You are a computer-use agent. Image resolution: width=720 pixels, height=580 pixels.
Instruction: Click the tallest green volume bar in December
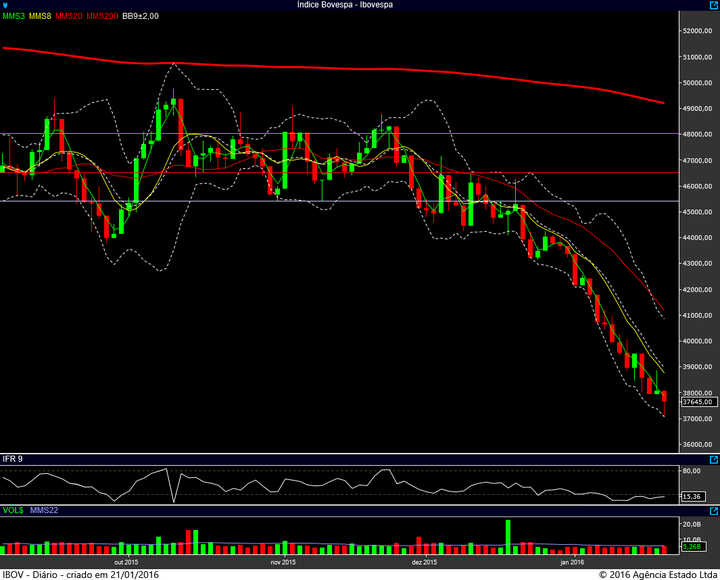tap(508, 537)
